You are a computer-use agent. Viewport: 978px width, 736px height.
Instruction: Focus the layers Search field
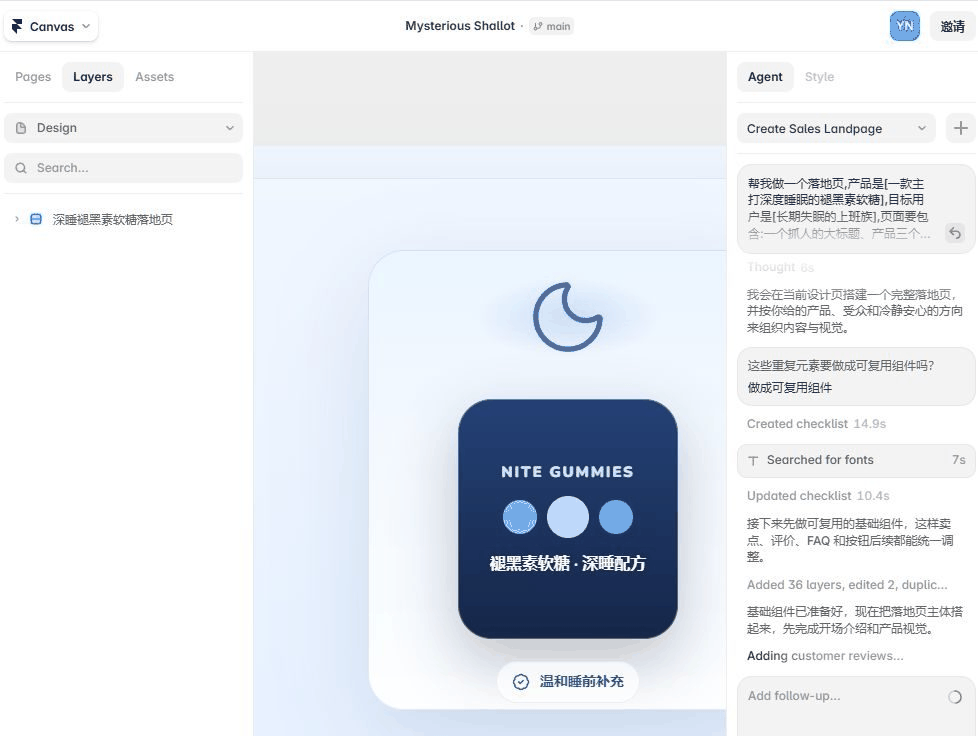[x=123, y=168]
